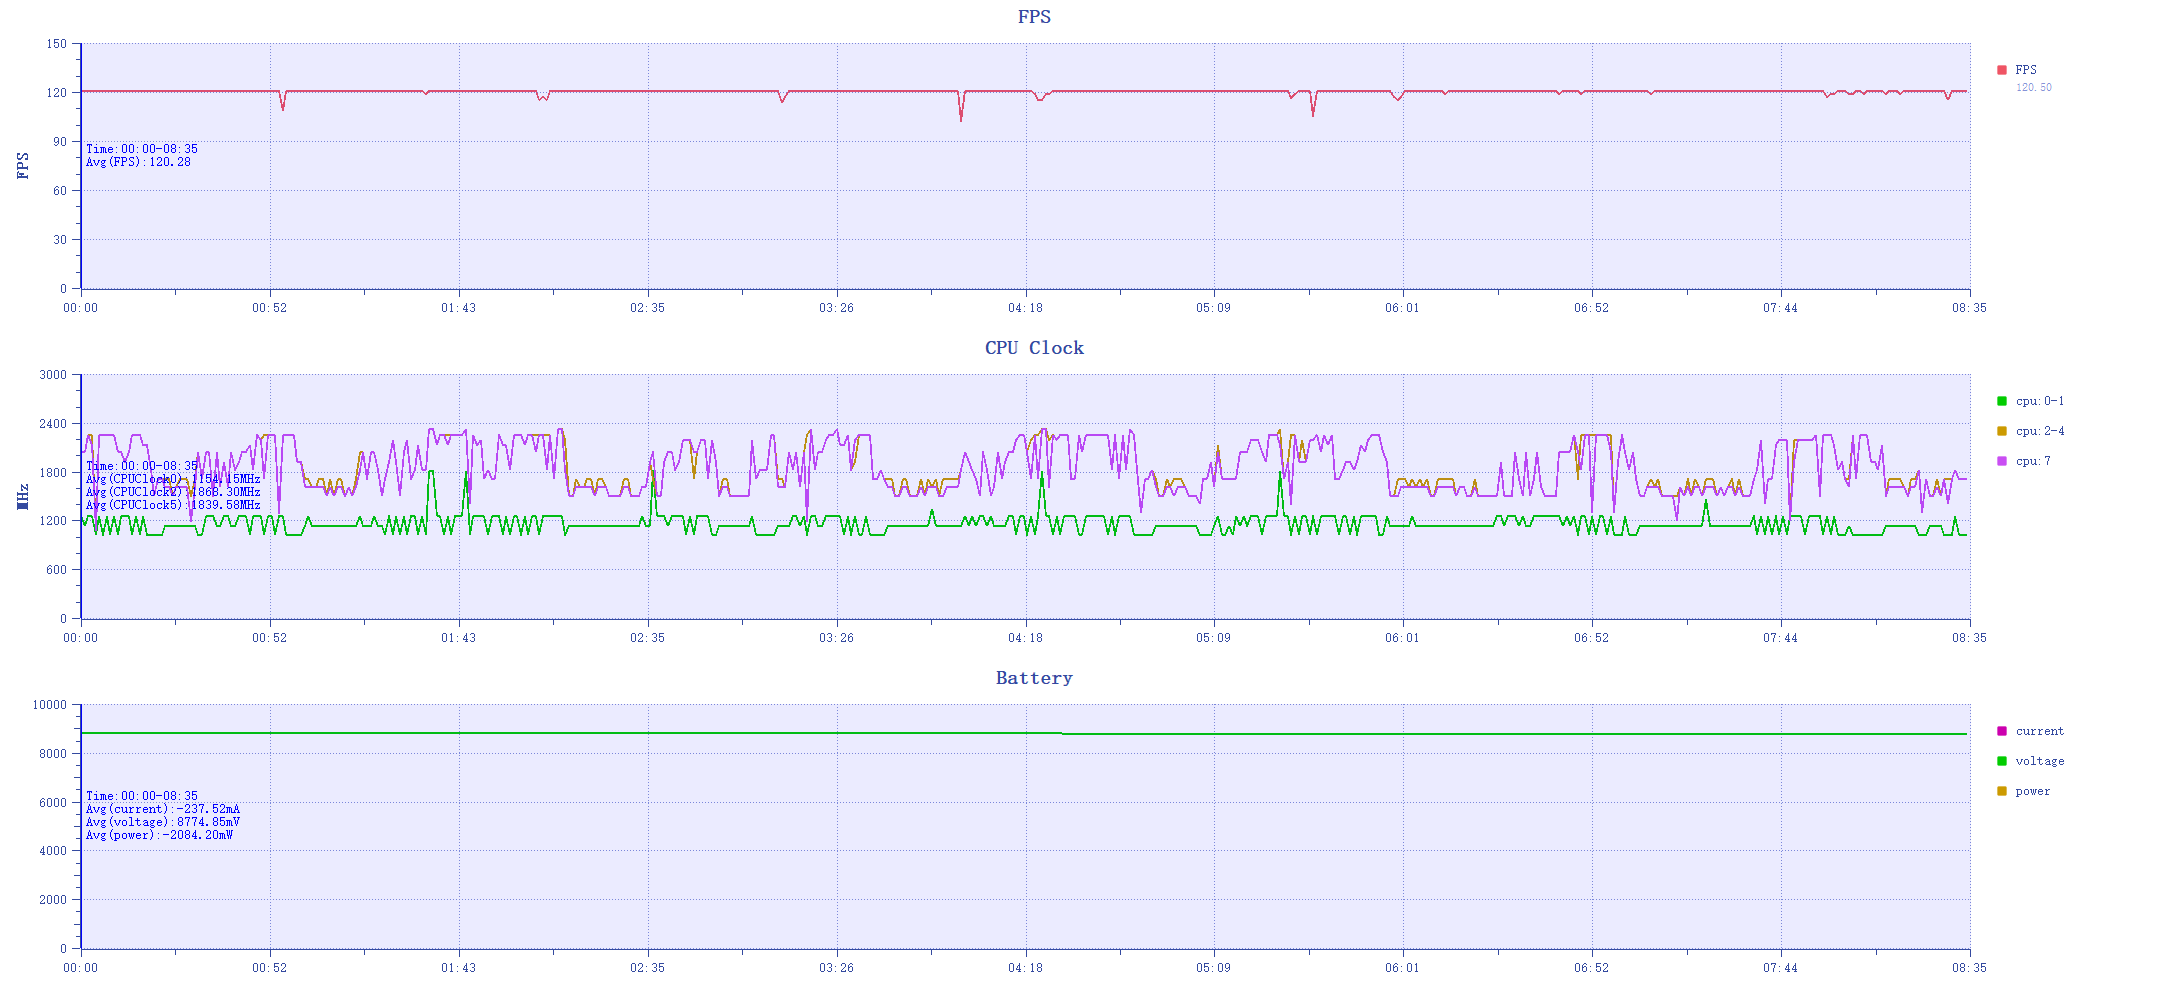Click the Avg(FPS):120.28 annotation

tap(138, 162)
